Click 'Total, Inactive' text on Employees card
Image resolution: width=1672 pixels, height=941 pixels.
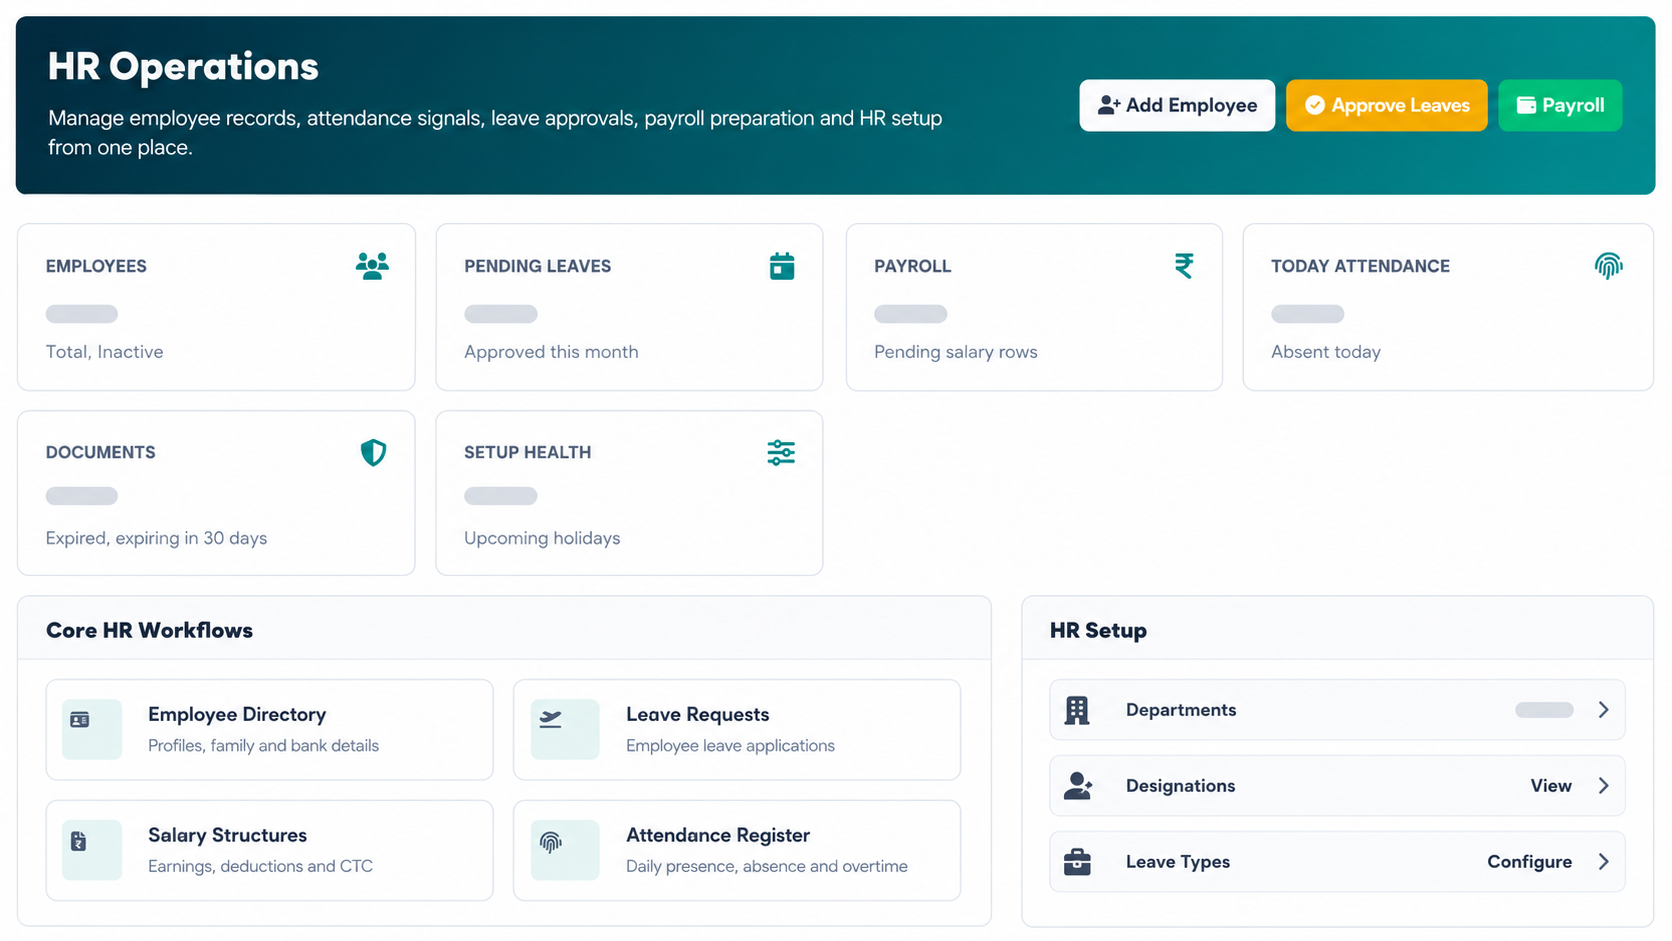(x=104, y=352)
